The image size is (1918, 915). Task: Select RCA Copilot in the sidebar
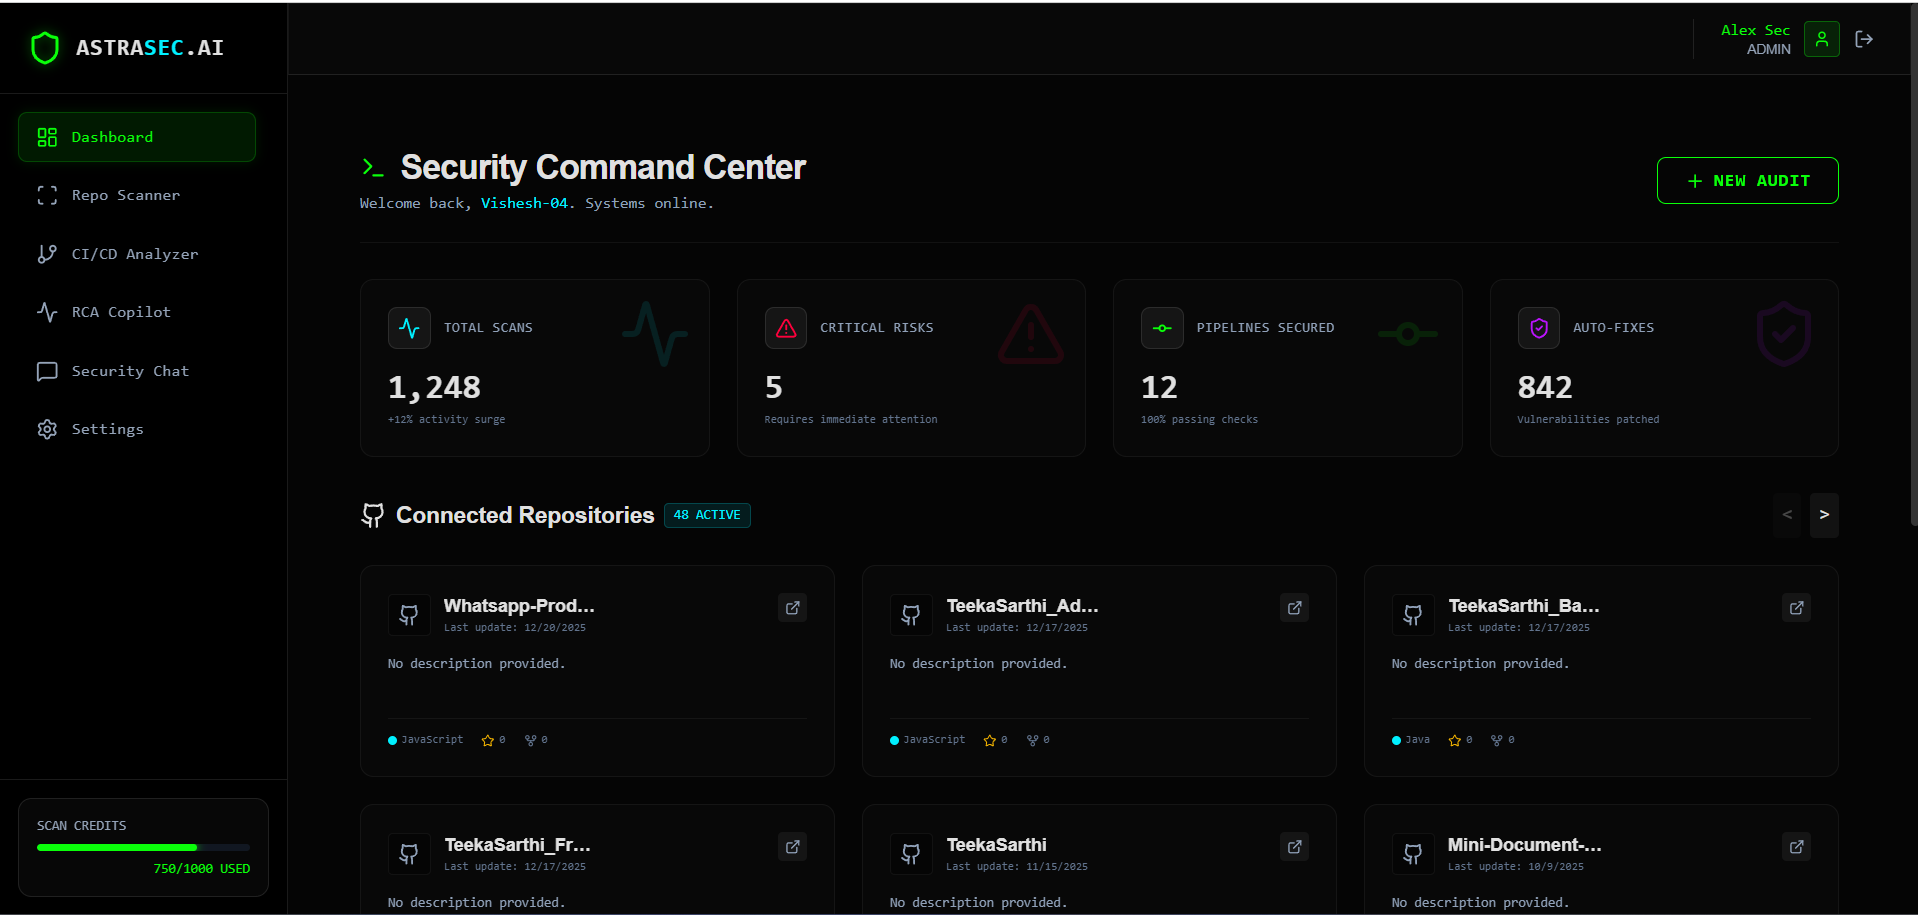click(x=137, y=312)
